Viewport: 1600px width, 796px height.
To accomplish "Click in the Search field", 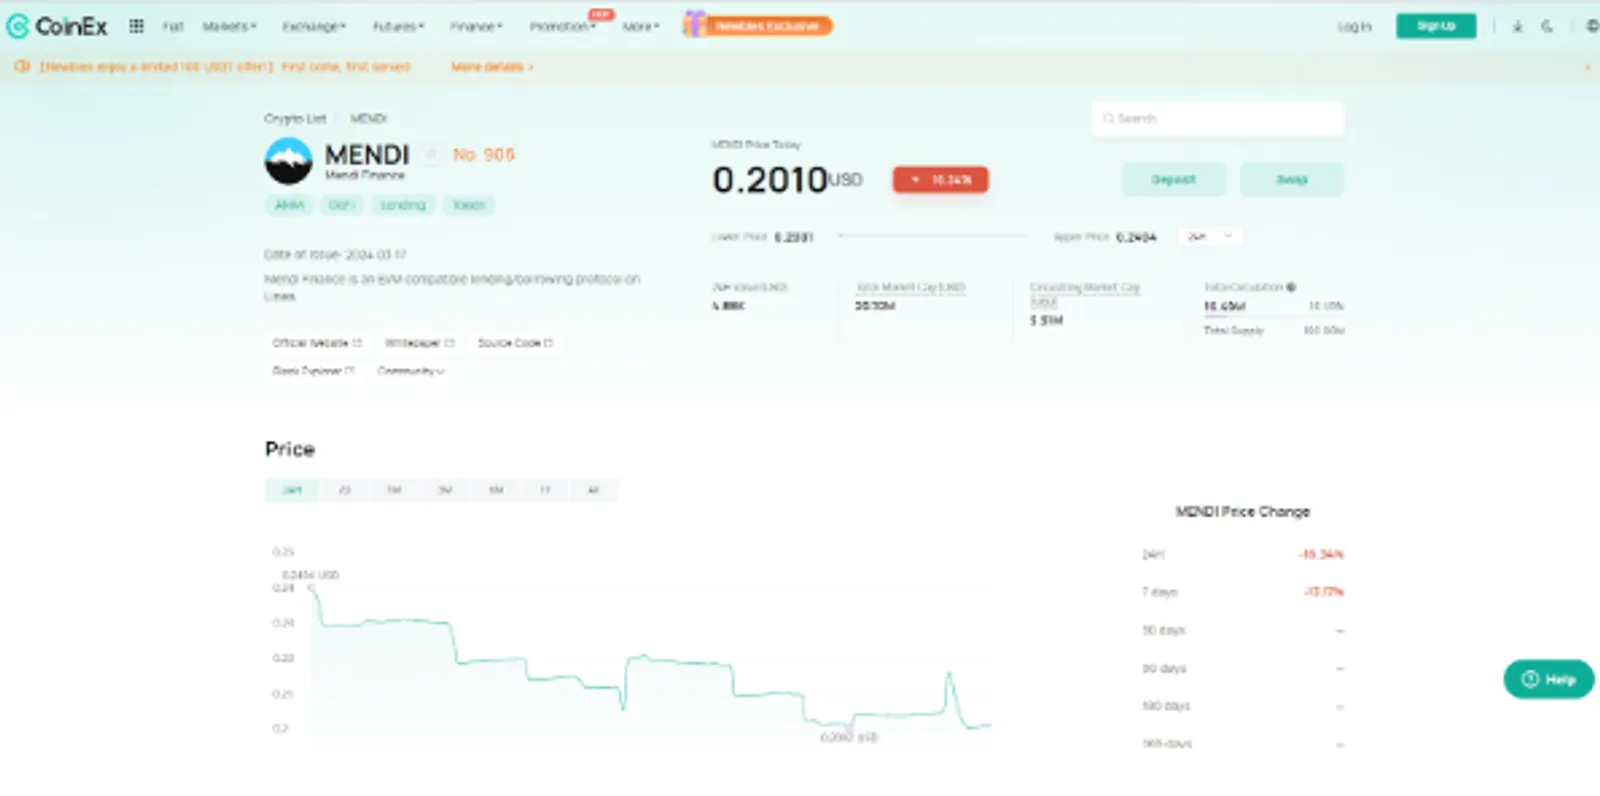I will tap(1218, 119).
